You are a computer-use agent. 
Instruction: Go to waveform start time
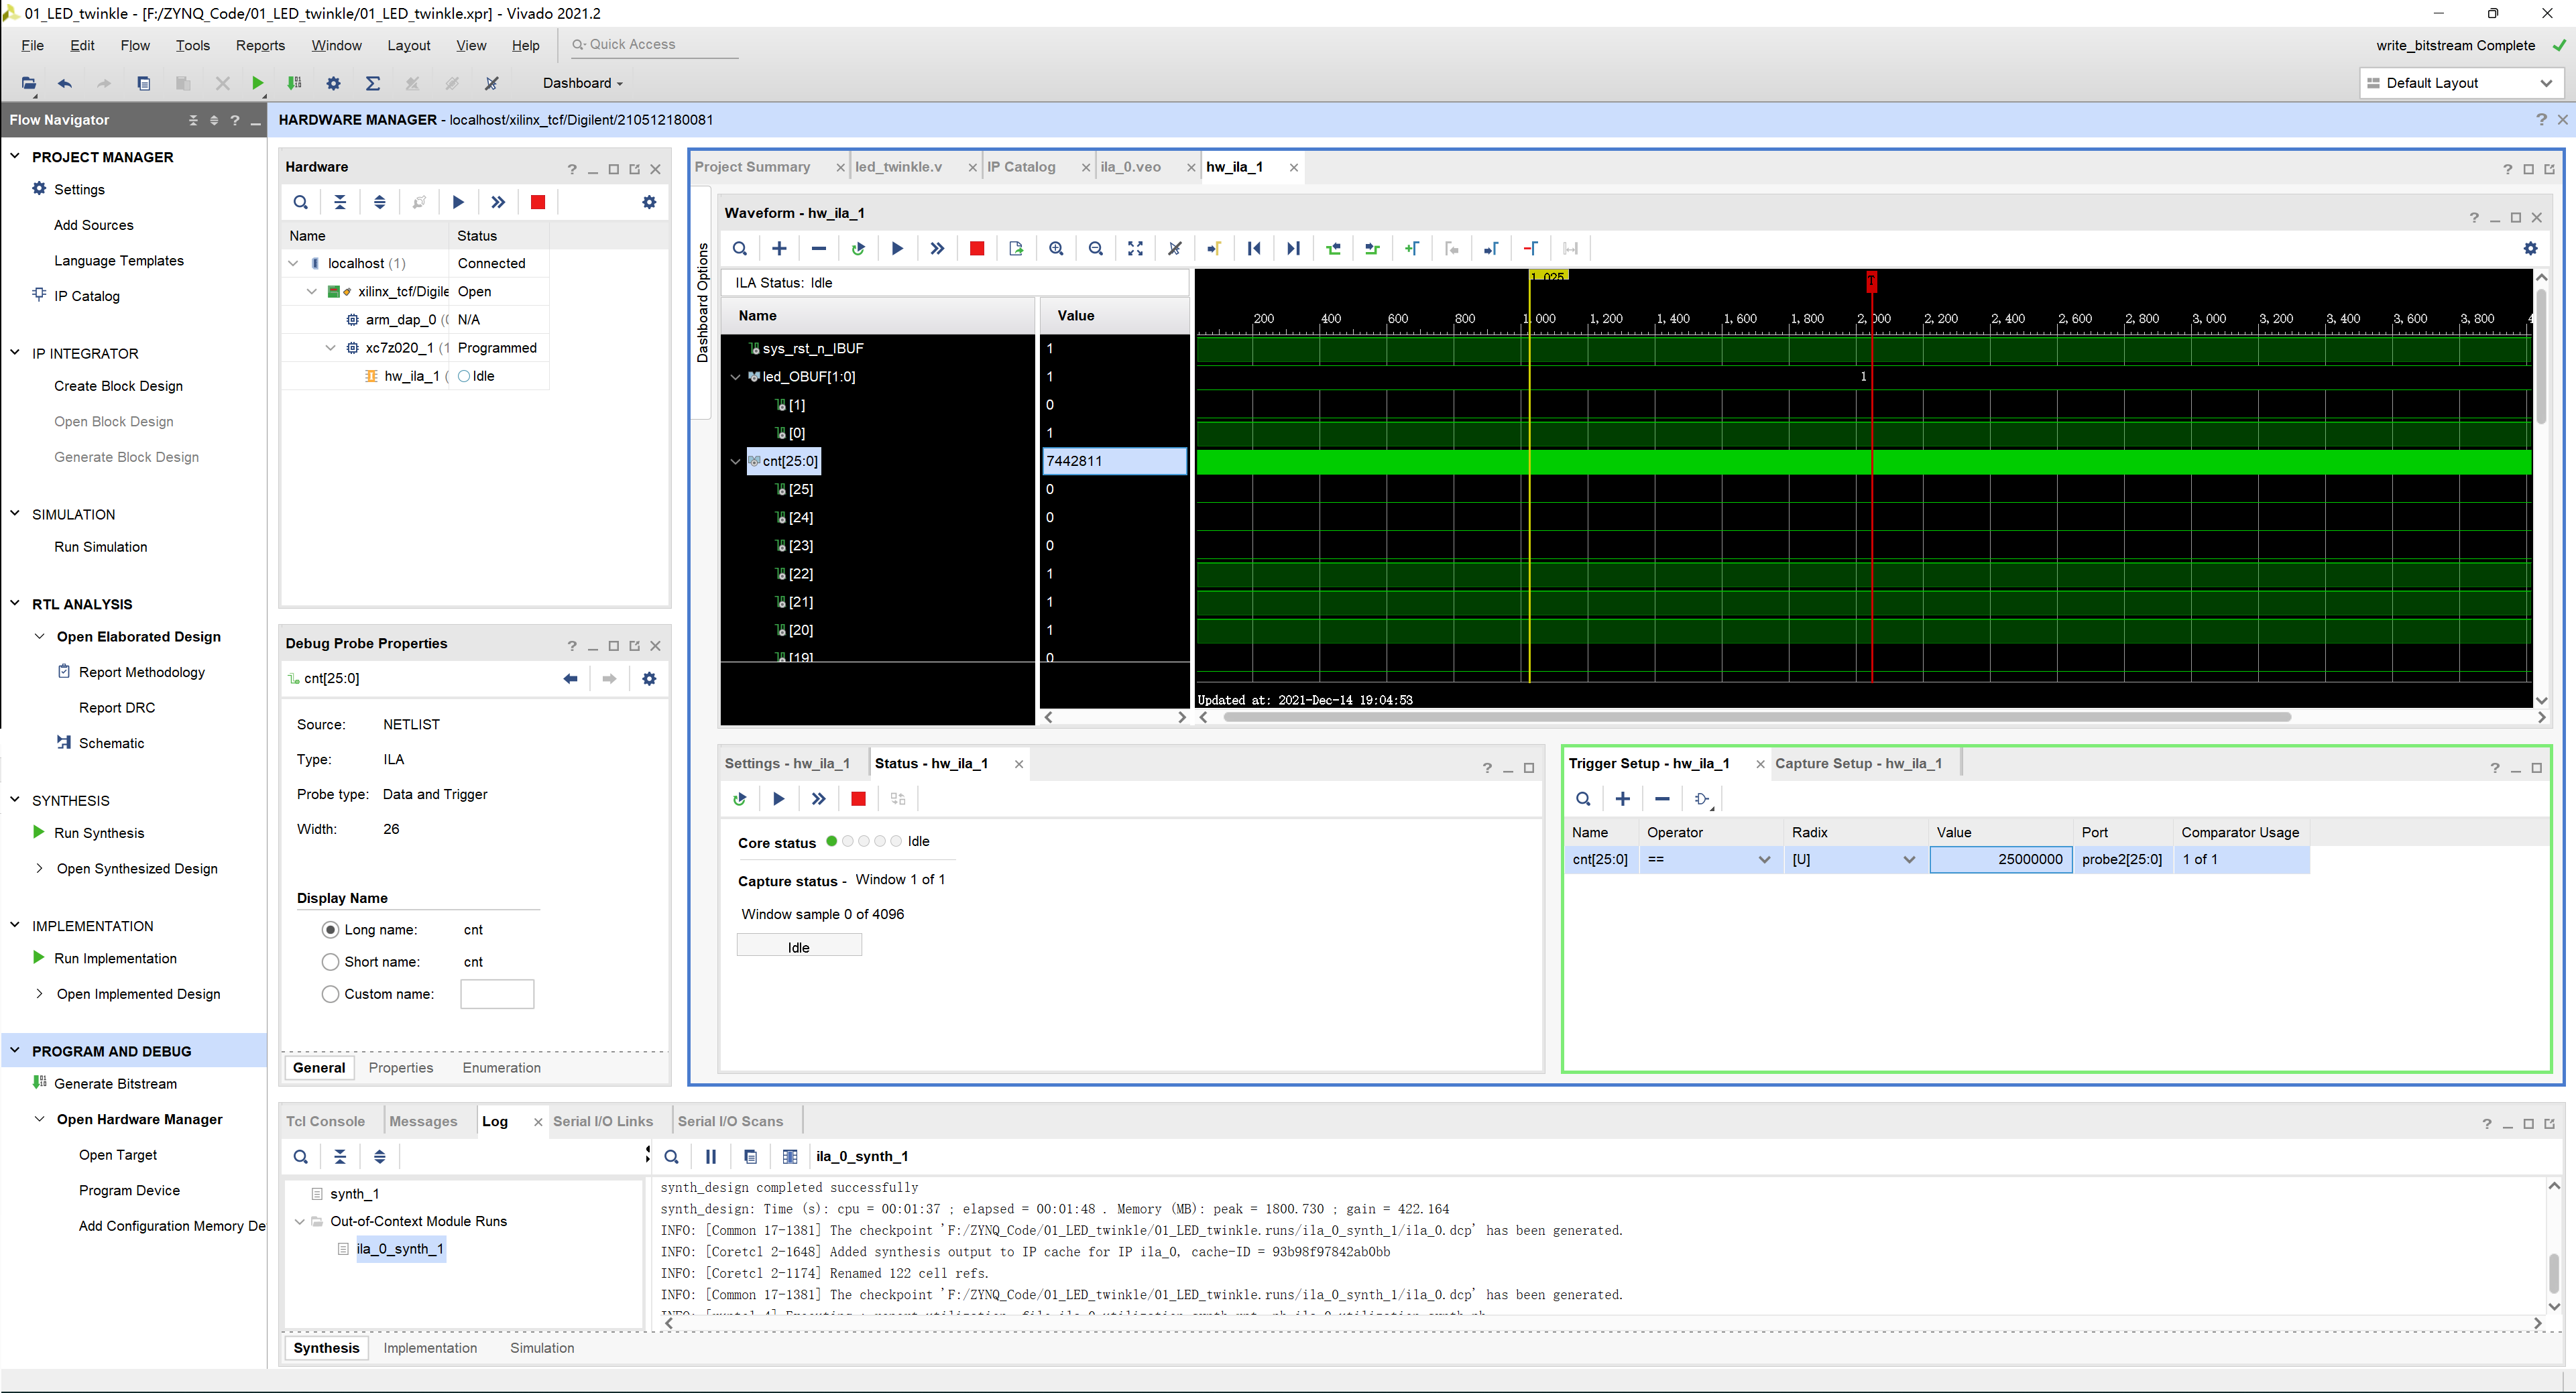point(1254,249)
